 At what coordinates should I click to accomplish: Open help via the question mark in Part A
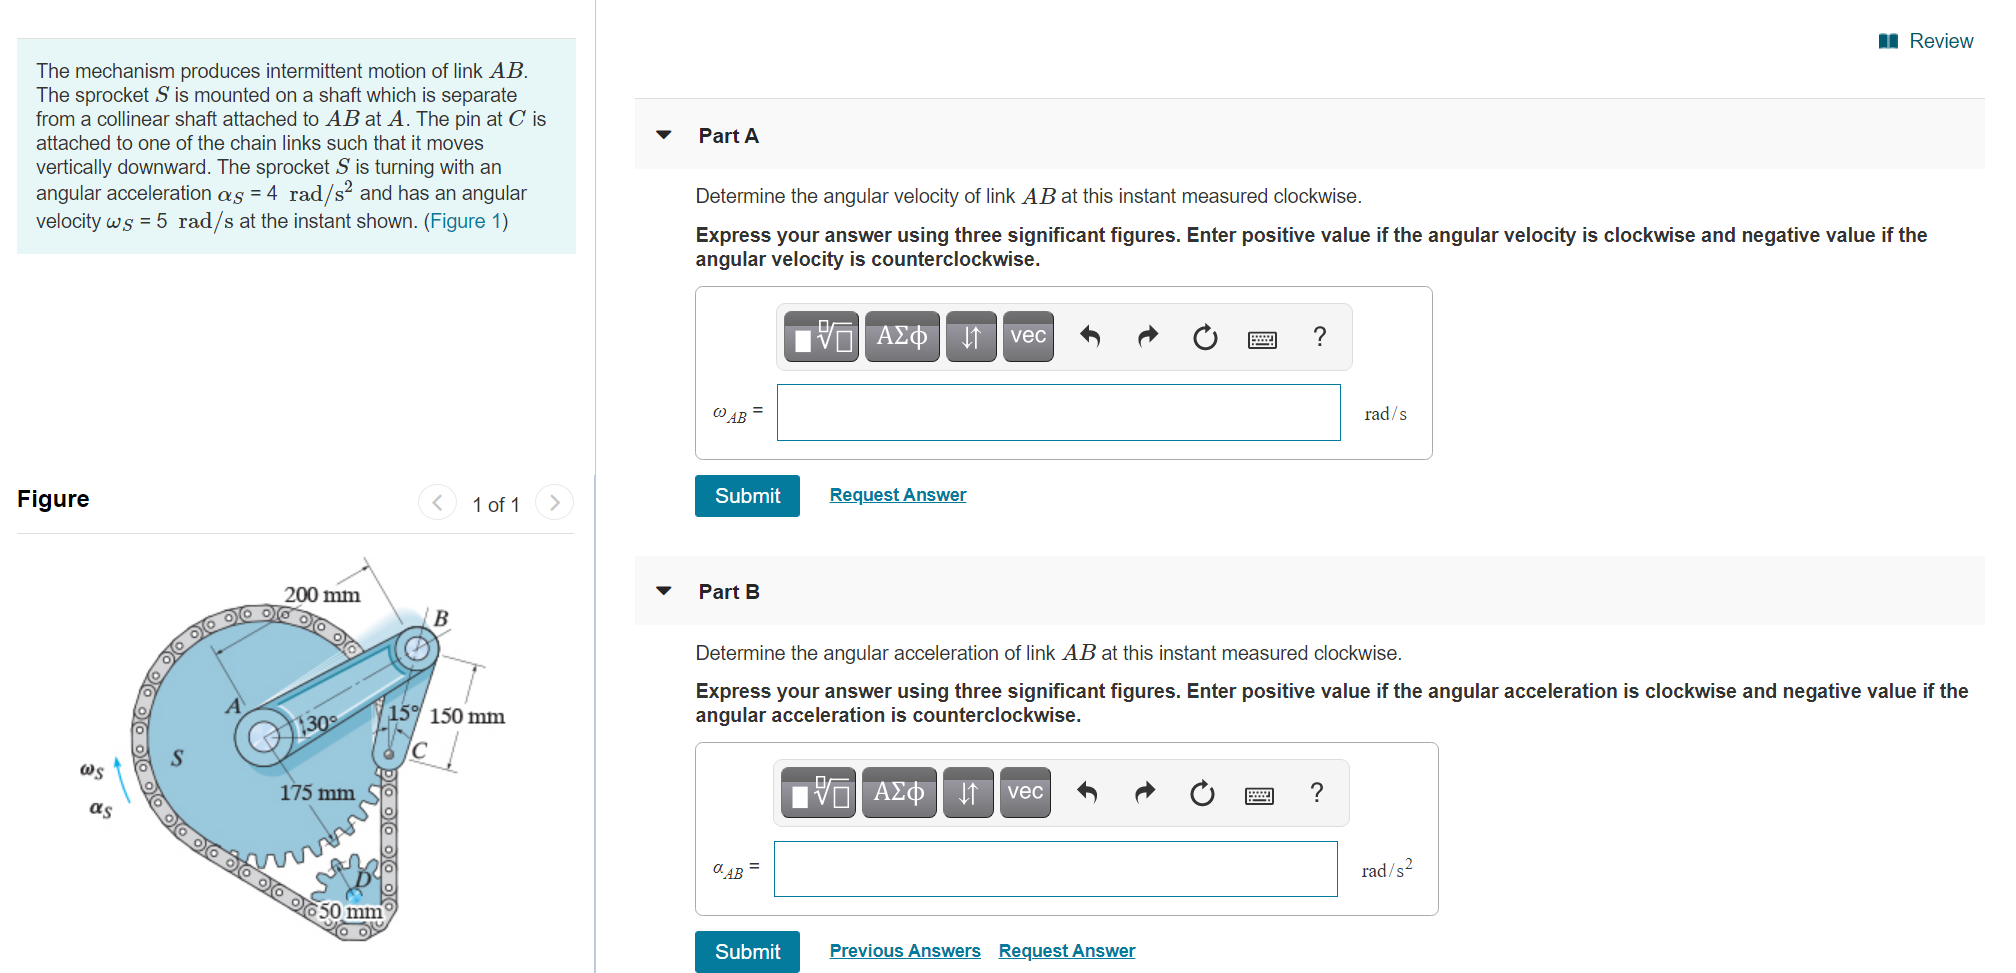(x=1319, y=337)
